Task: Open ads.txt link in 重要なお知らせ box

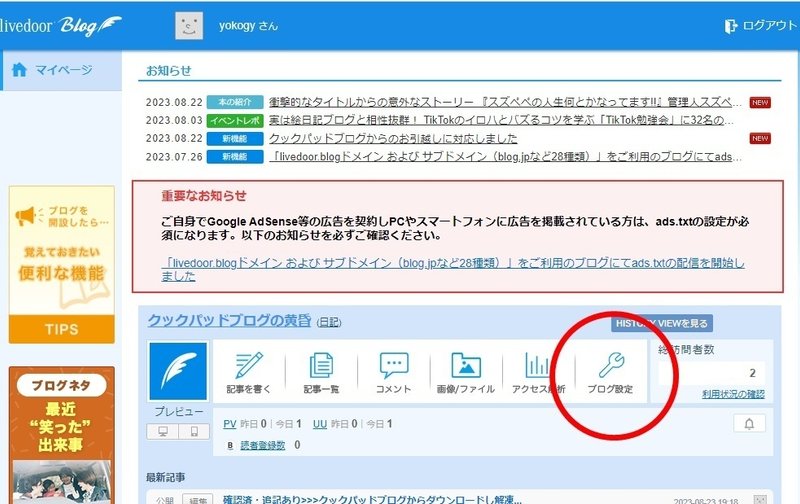Action: point(453,269)
